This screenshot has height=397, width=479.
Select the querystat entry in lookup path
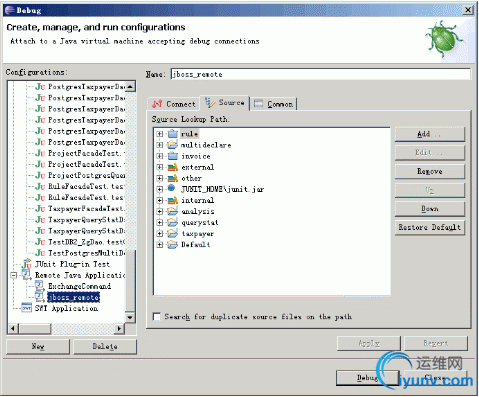200,222
